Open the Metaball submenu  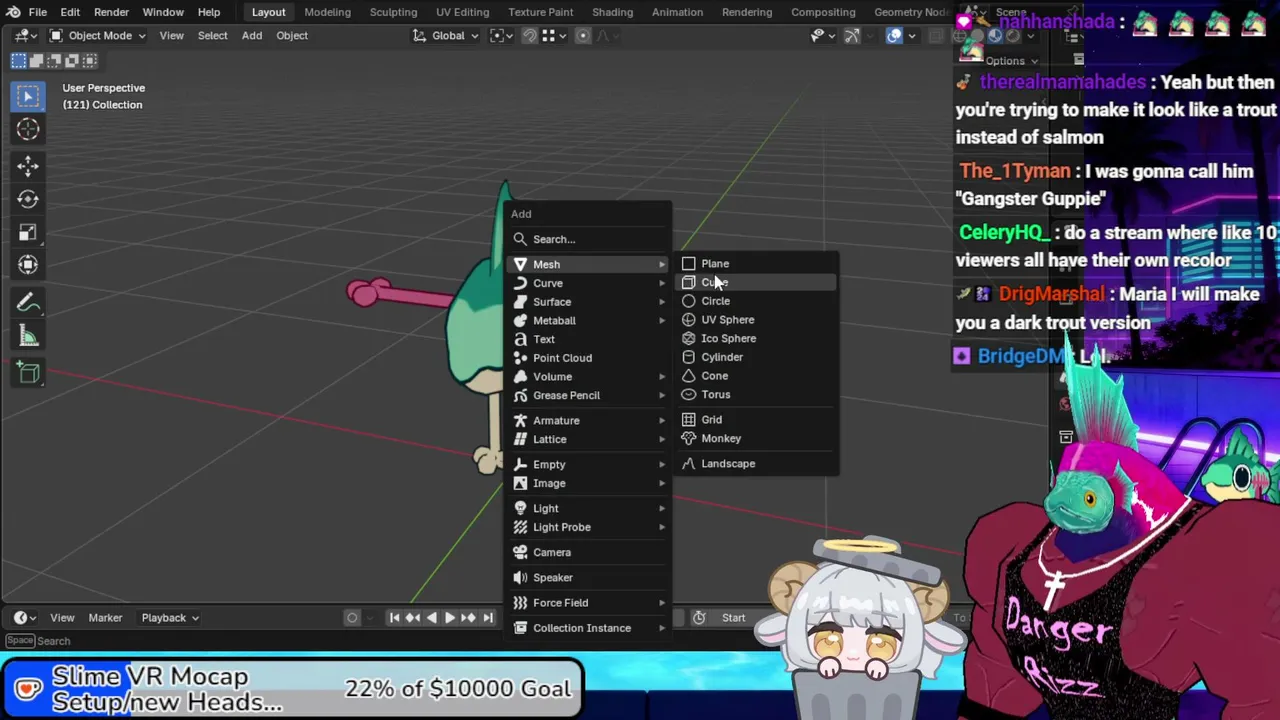tap(588, 320)
